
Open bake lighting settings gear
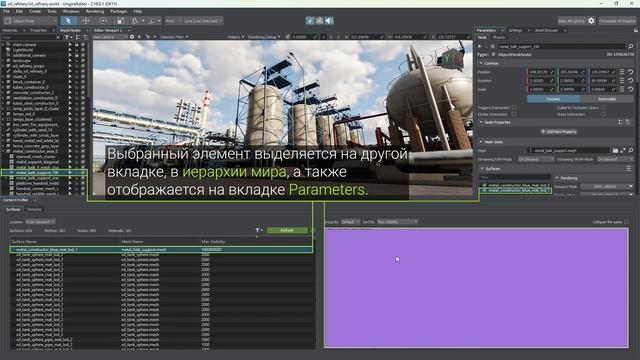pos(591,20)
